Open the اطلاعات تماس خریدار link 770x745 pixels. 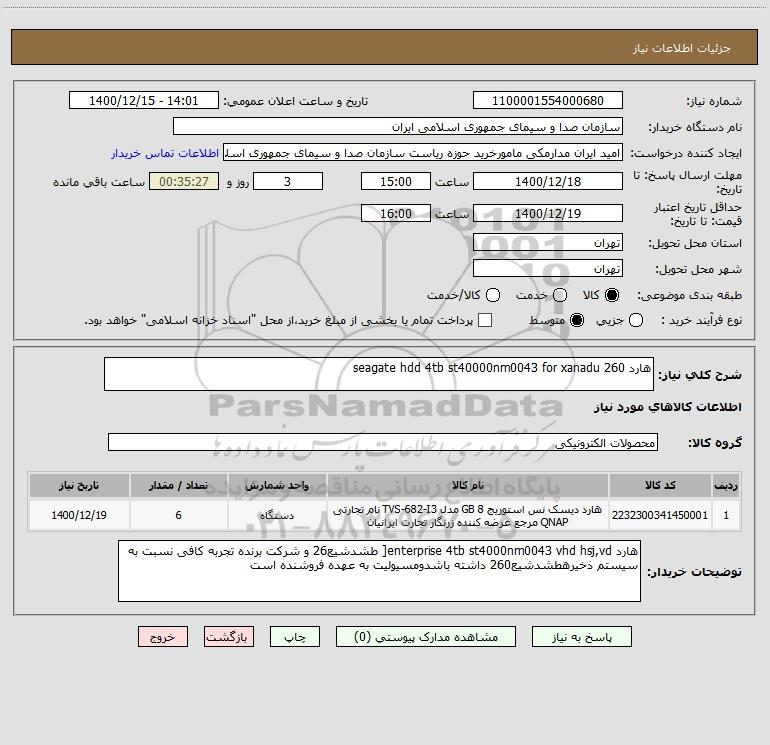tap(165, 153)
